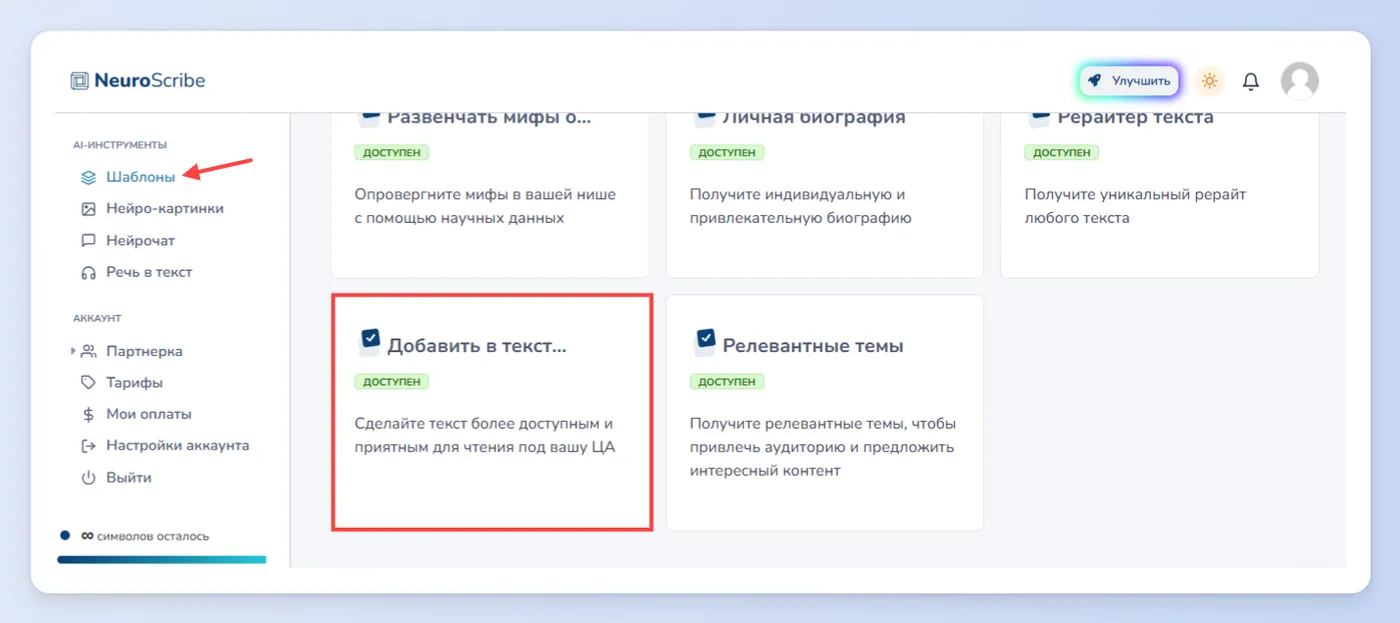This screenshot has height=623, width=1400.
Task: Click the Речь в текст headphones icon
Action: [x=88, y=272]
